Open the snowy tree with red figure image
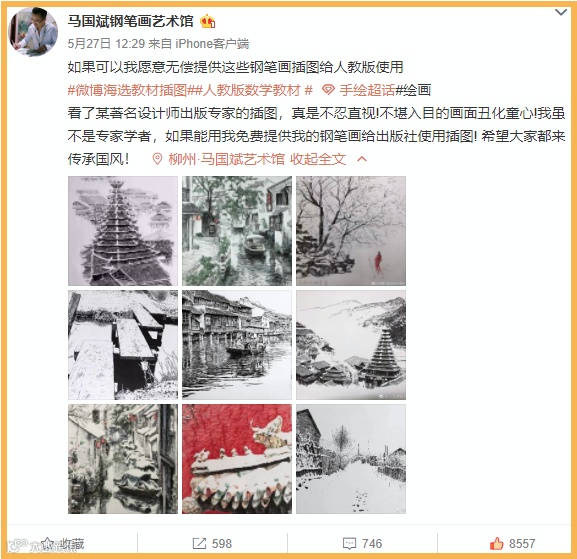 [x=351, y=231]
